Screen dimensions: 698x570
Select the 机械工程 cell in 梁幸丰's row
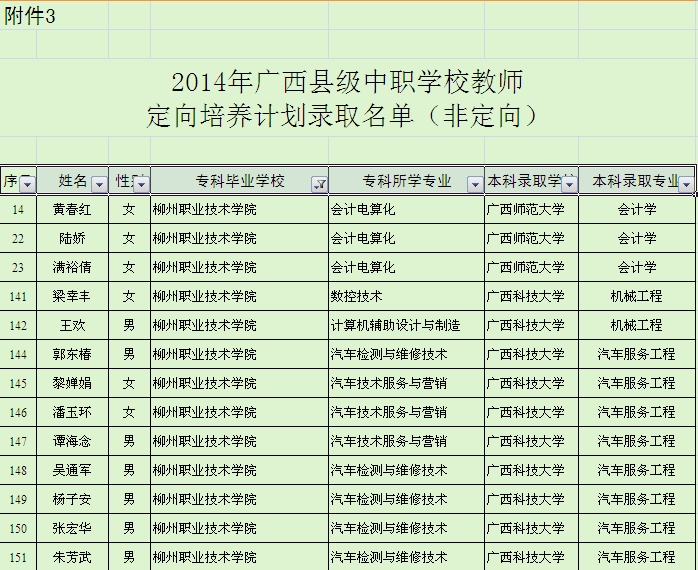(x=636, y=296)
